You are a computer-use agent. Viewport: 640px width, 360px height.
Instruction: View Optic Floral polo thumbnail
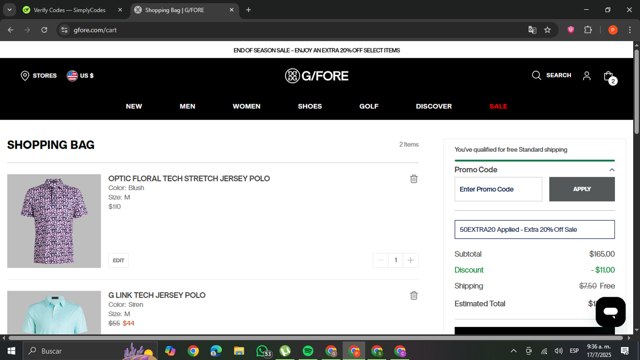pyautogui.click(x=54, y=221)
